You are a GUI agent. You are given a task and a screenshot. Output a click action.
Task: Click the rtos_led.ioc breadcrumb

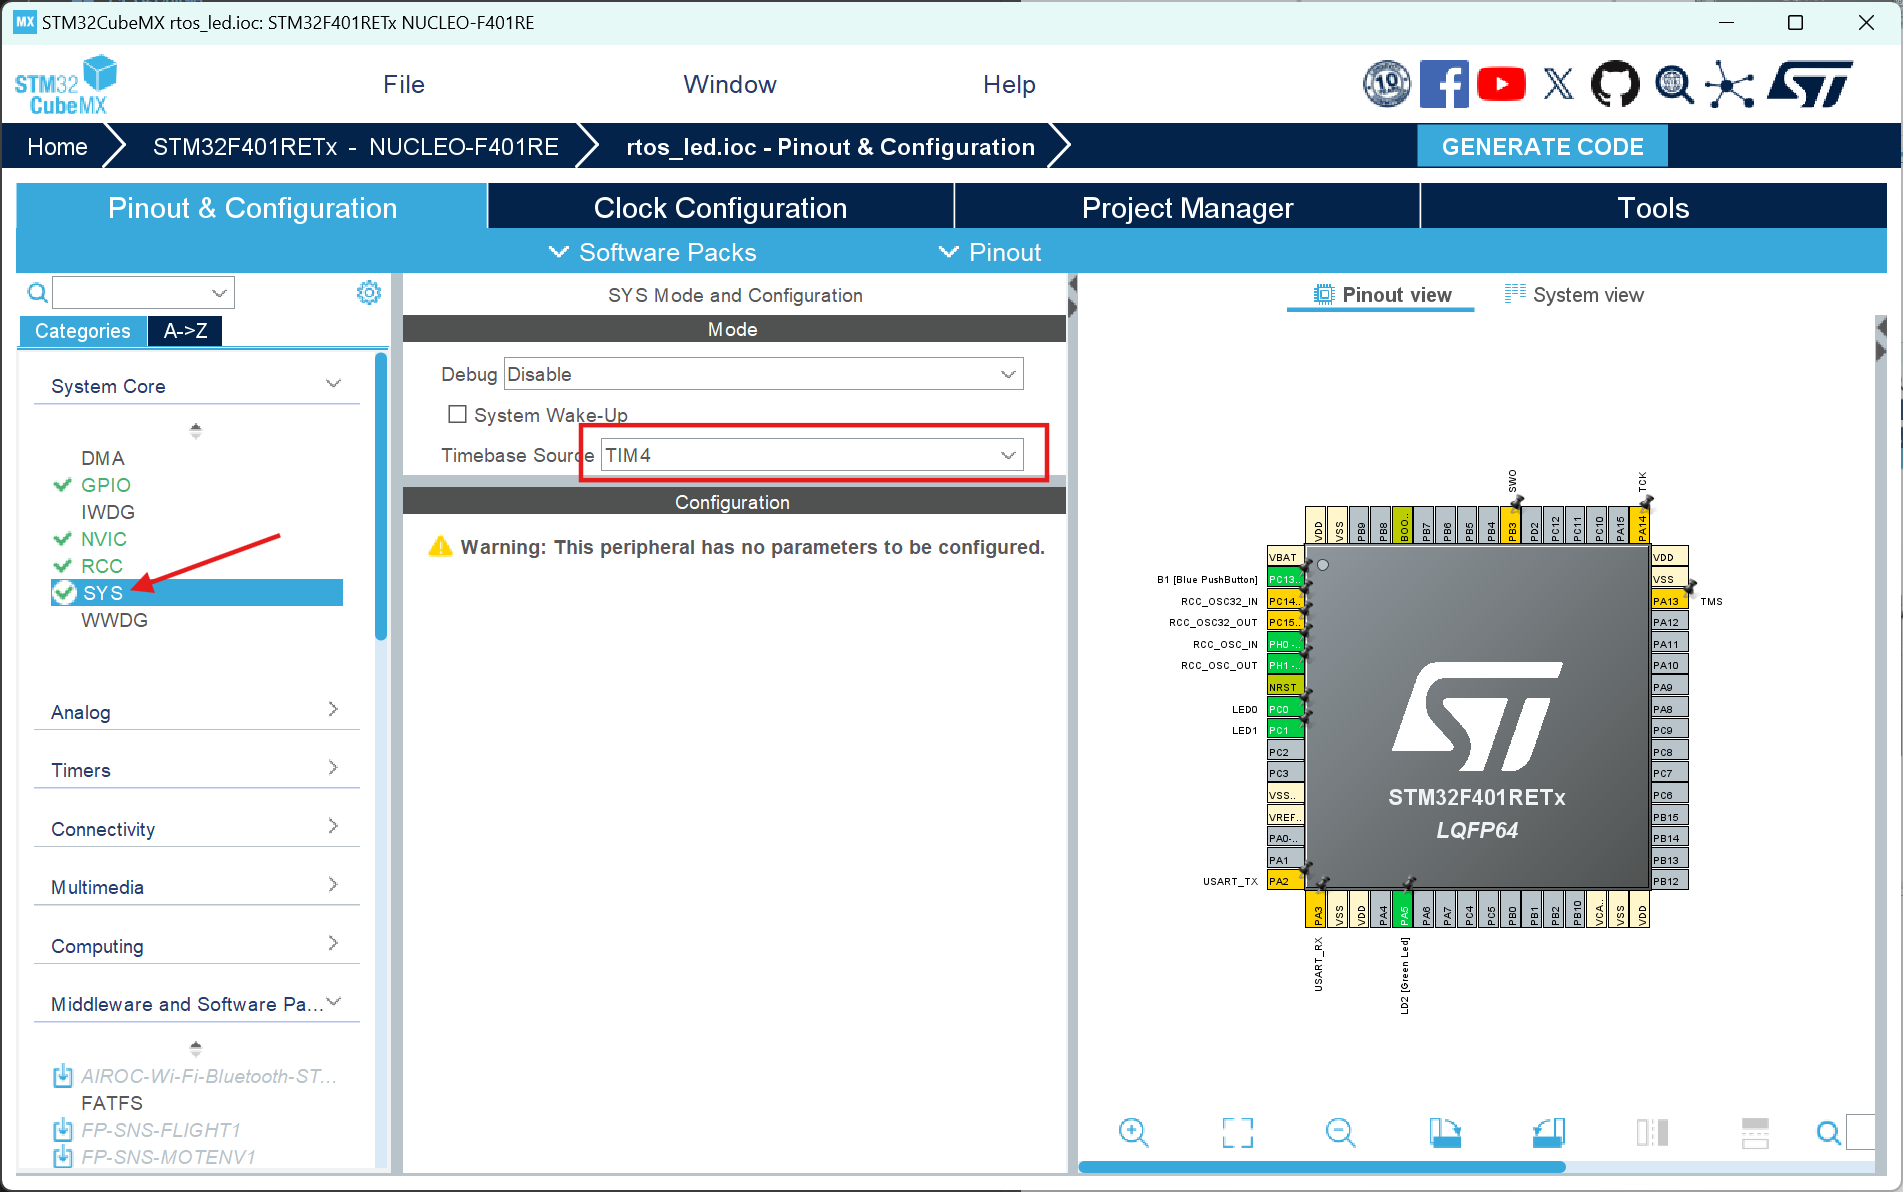point(831,147)
